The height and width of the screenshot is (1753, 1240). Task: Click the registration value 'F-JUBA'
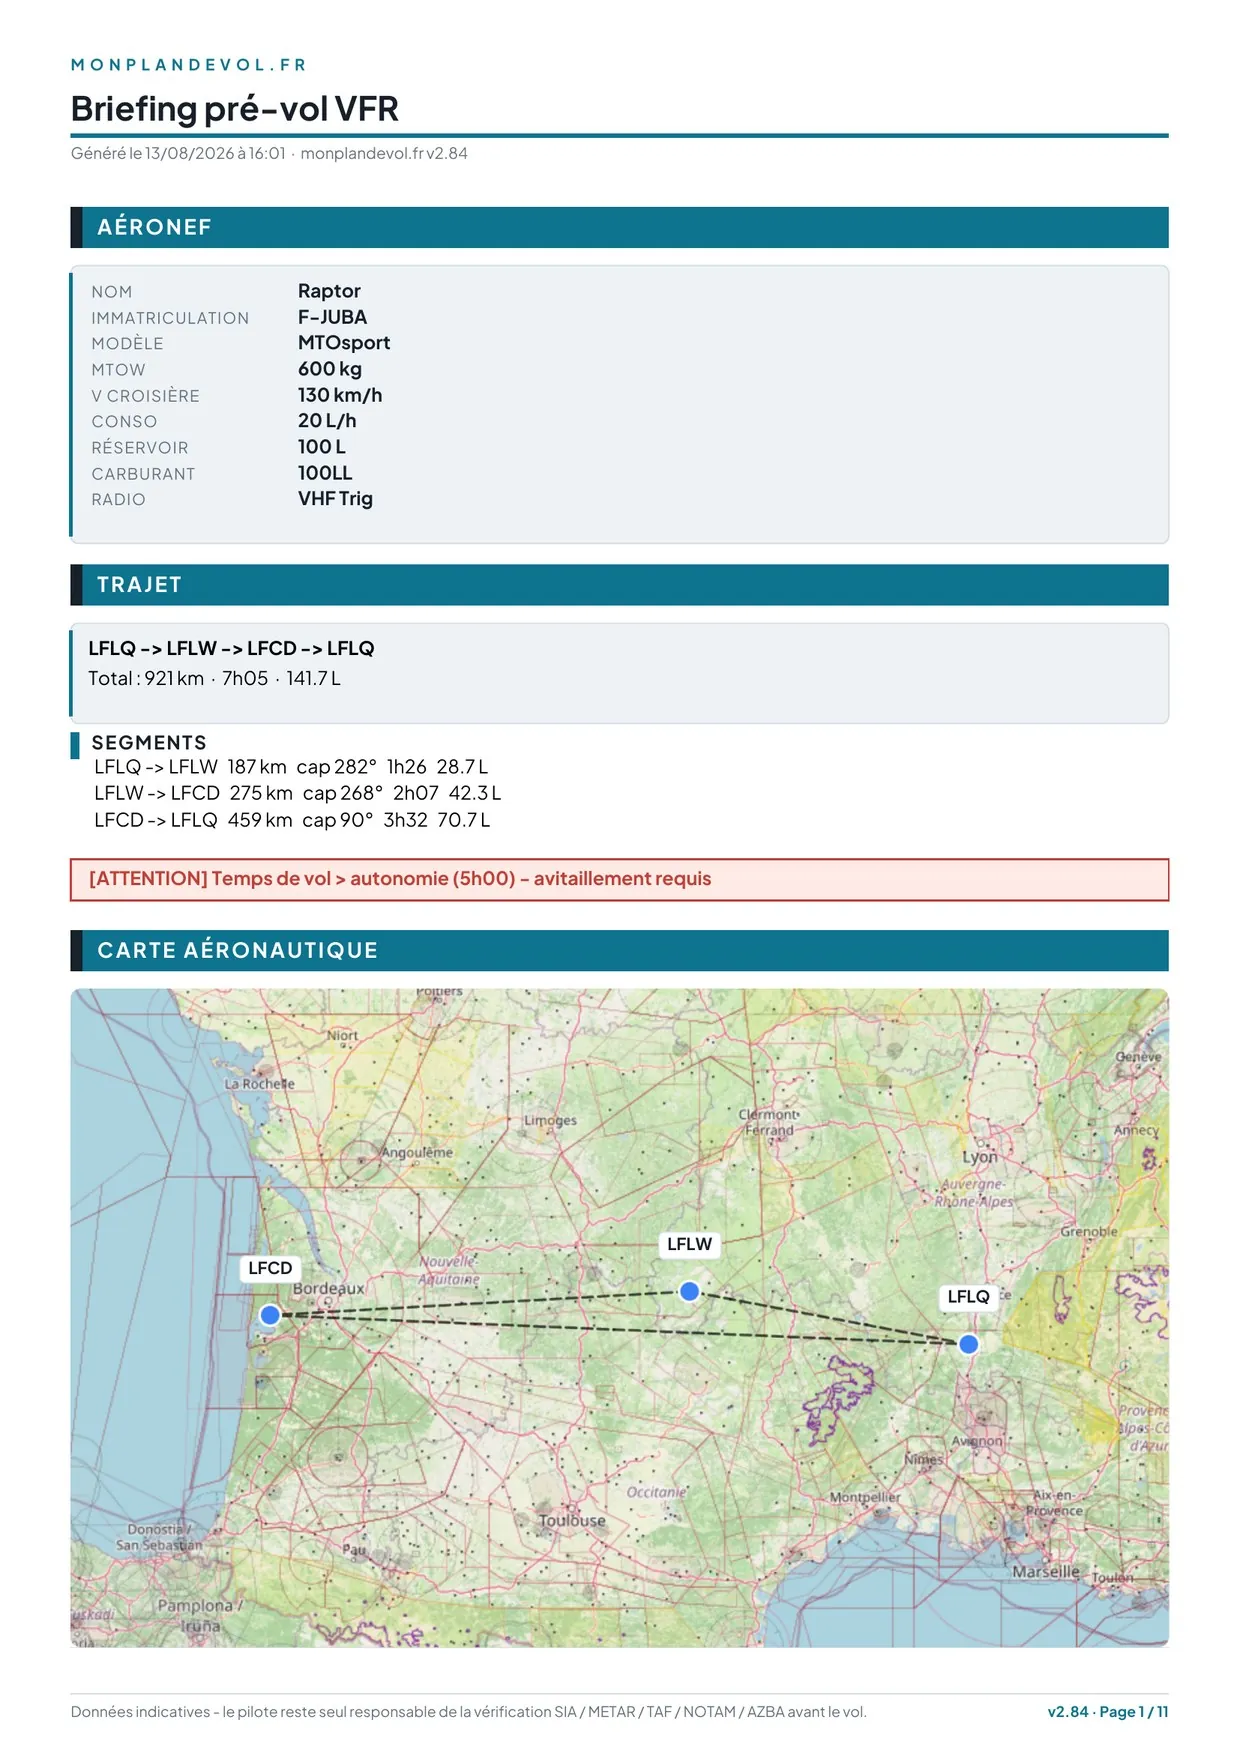click(x=332, y=317)
